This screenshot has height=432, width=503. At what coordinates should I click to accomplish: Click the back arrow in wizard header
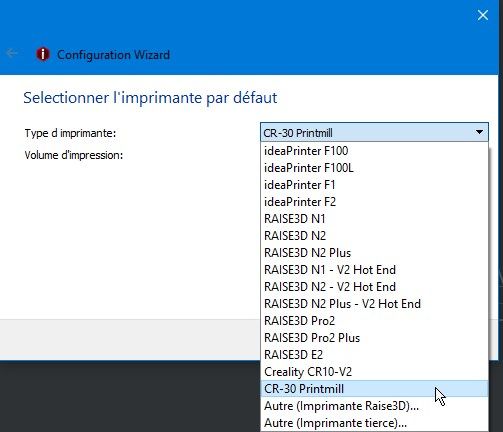coord(12,53)
